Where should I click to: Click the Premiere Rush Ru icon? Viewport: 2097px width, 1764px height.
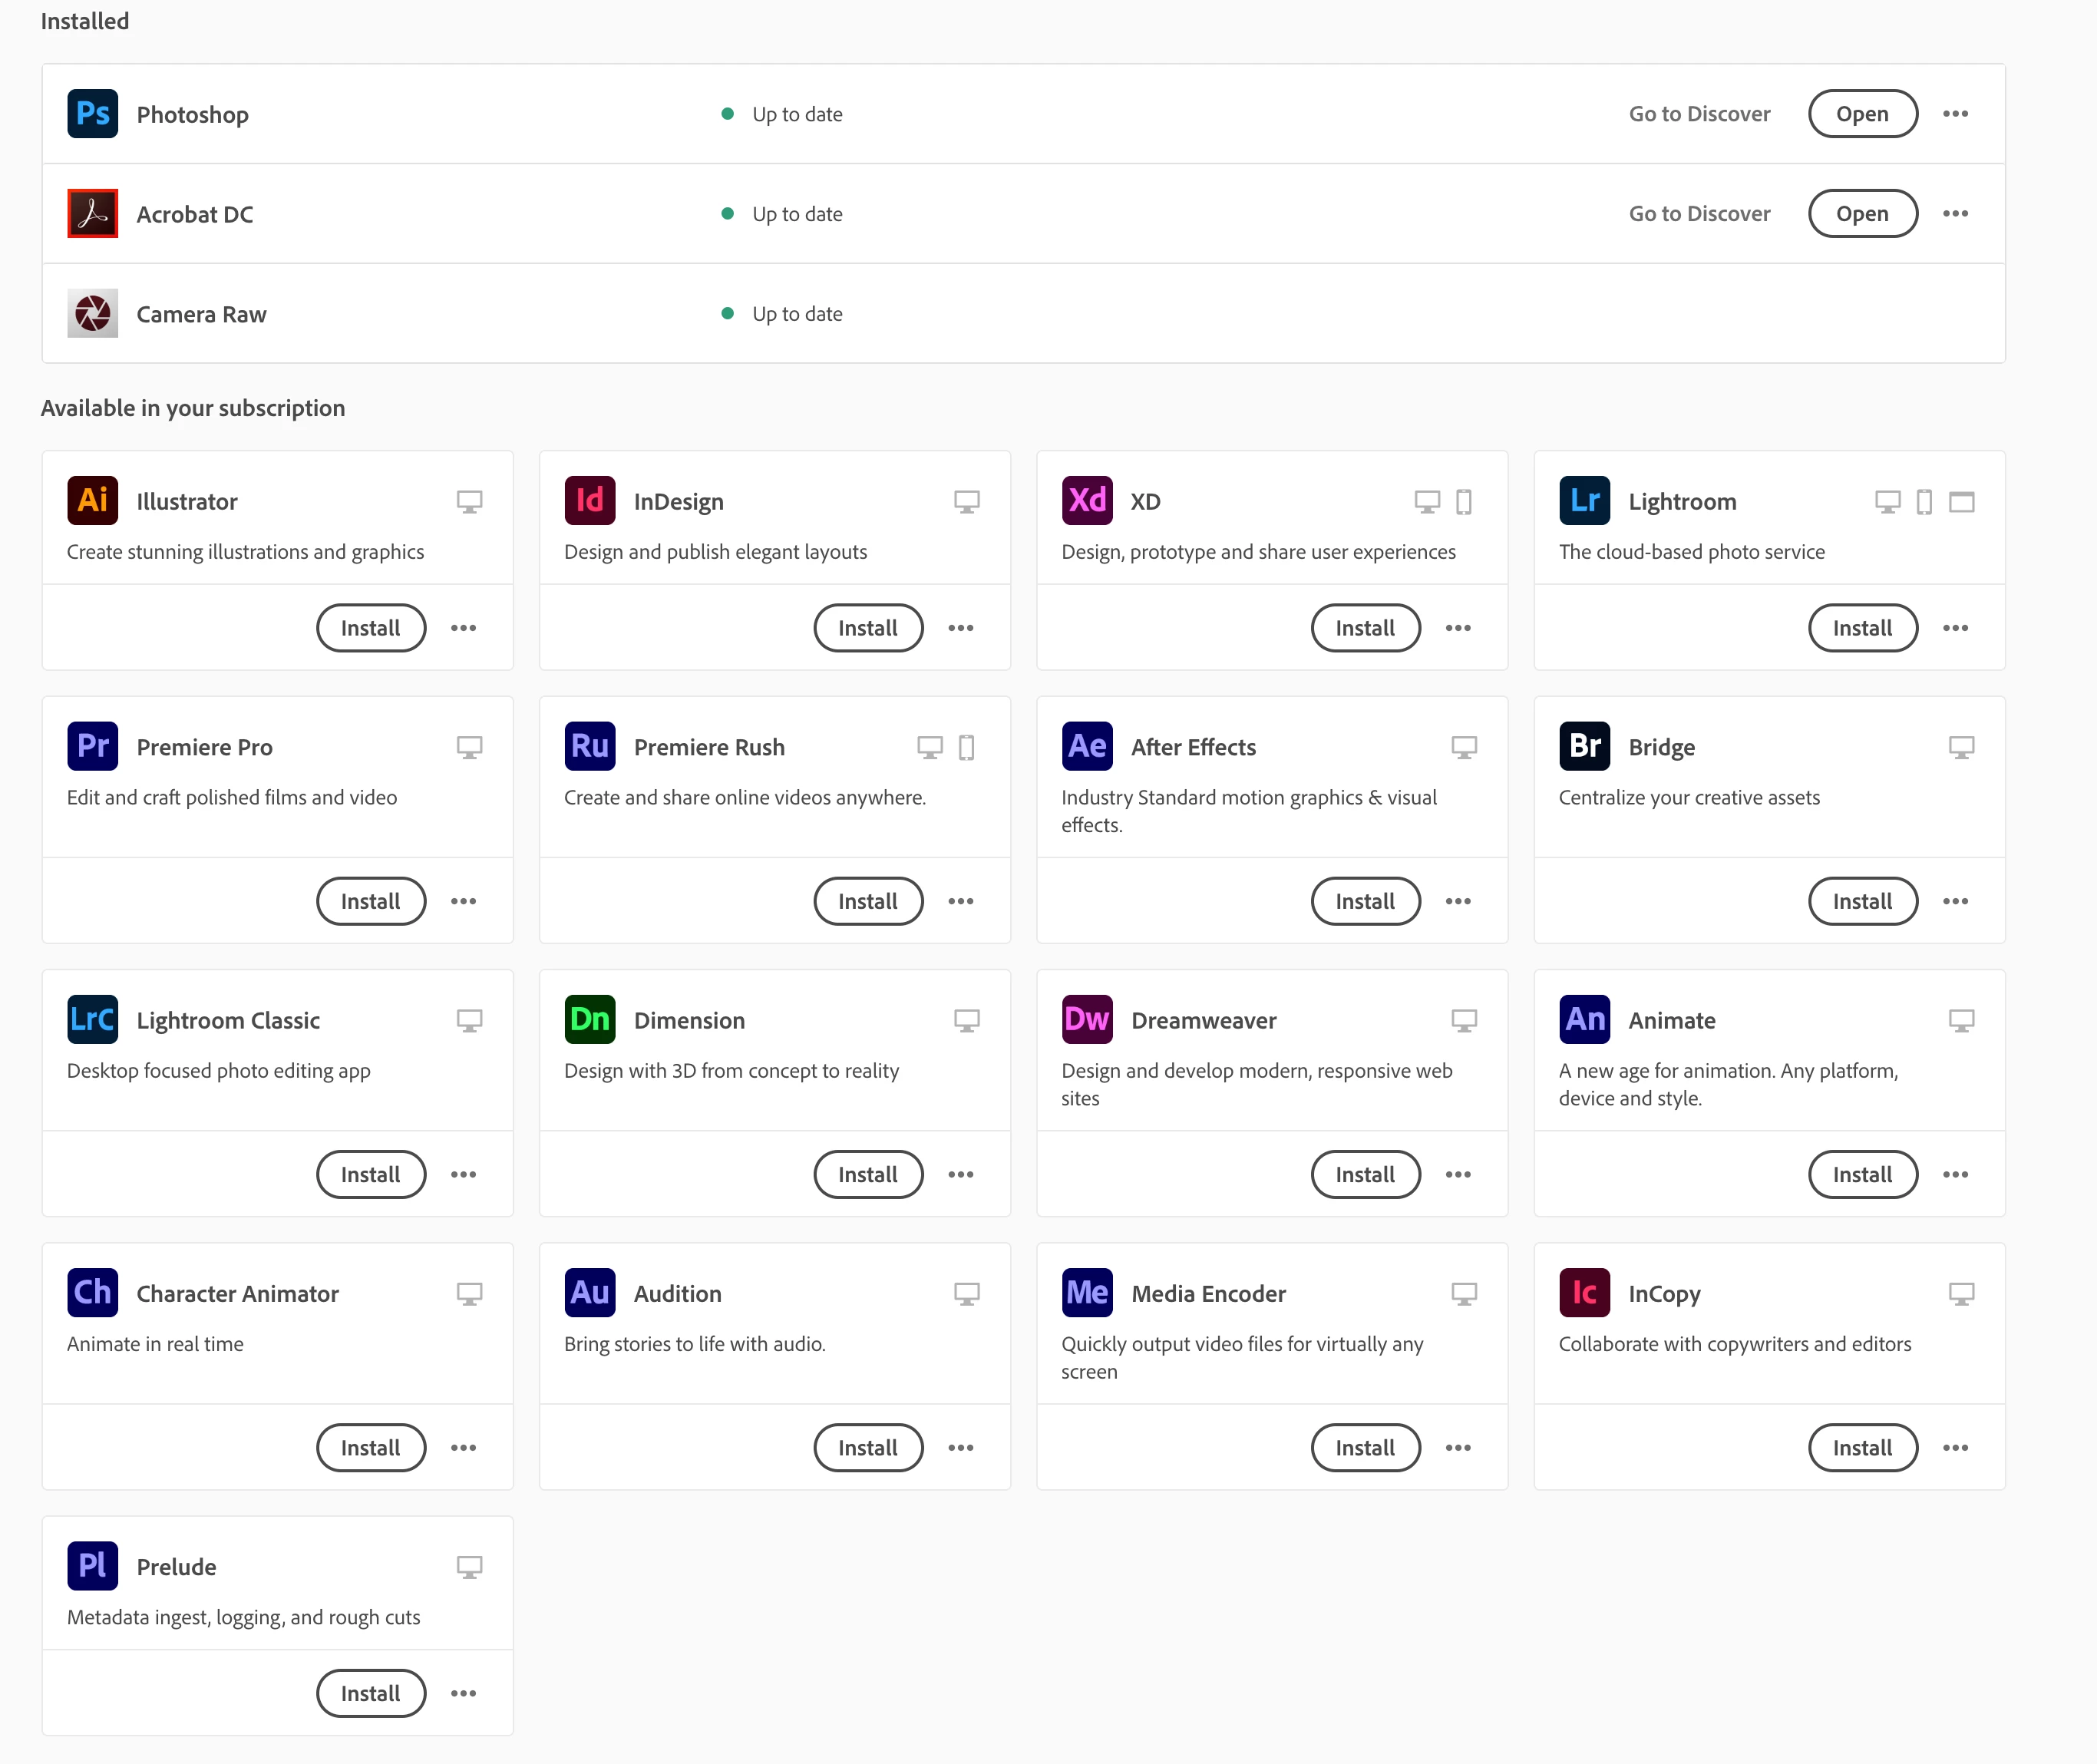(x=589, y=746)
